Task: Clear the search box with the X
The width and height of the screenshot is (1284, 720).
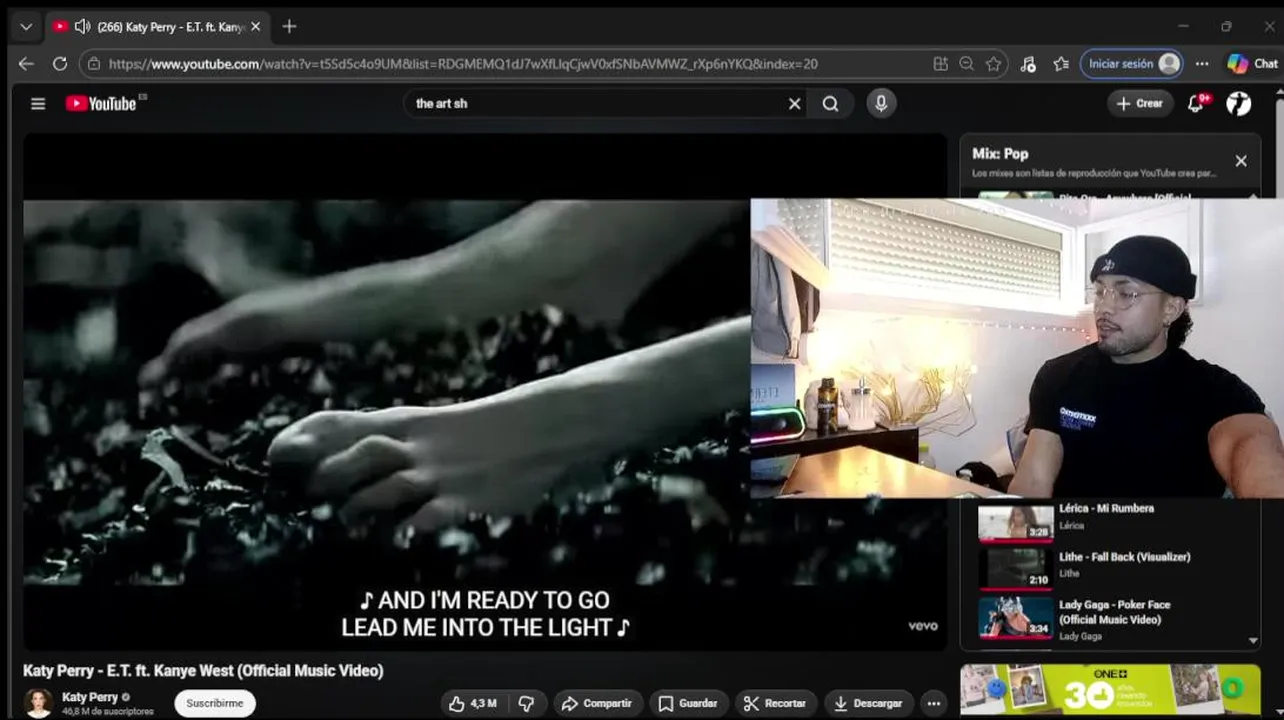Action: 795,103
